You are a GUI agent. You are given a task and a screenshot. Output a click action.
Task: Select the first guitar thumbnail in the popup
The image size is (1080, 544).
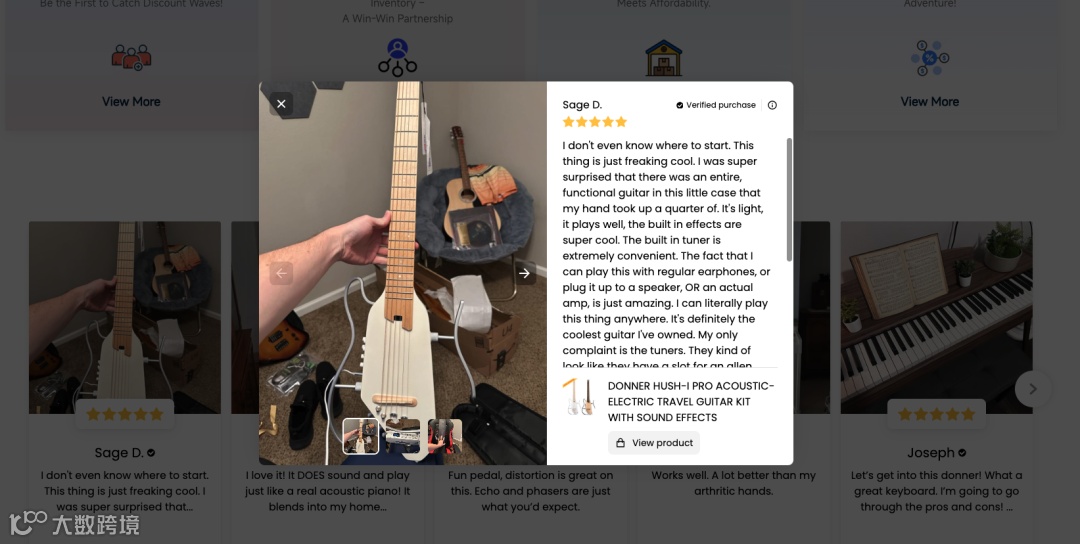(361, 436)
